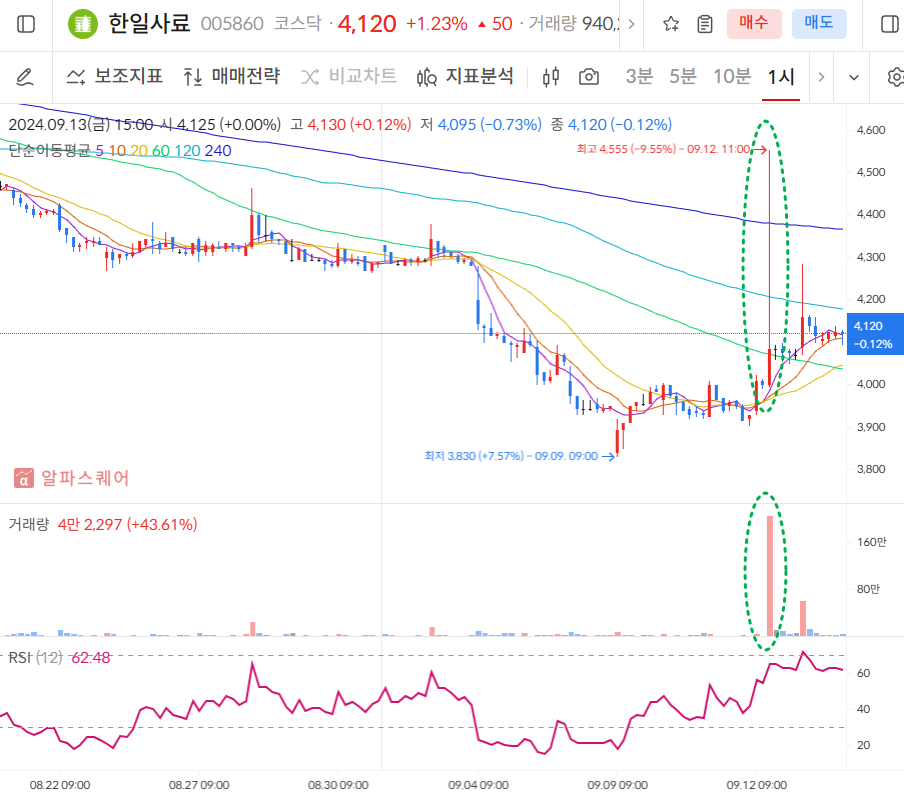Click moving average period 20 label

point(139,151)
